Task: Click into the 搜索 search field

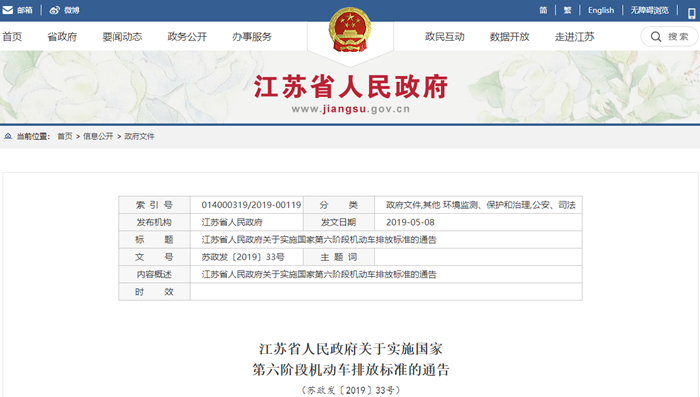Action: coord(669,37)
